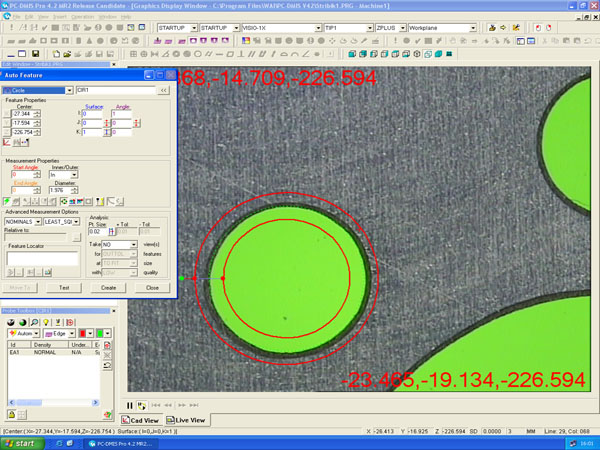The height and width of the screenshot is (450, 600).
Task: Click the crosshair circle target icon in dialog
Action: [64, 201]
